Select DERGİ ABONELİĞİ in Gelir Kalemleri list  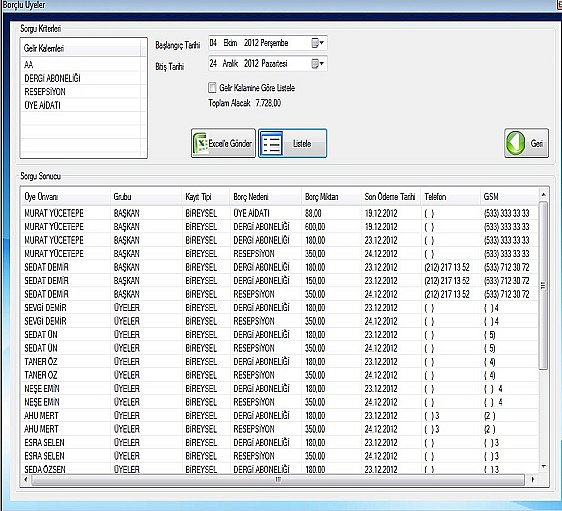click(52, 78)
